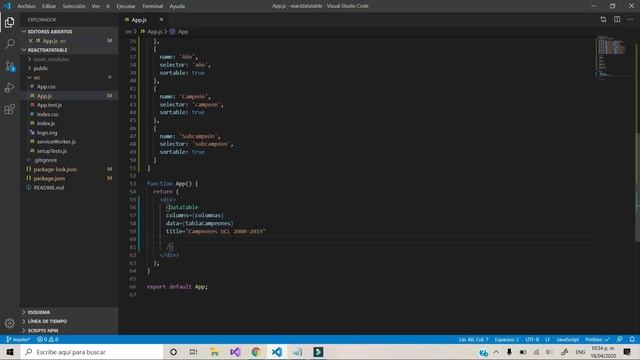Open Chrome from the taskbar
The image size is (640, 360).
tap(256, 352)
